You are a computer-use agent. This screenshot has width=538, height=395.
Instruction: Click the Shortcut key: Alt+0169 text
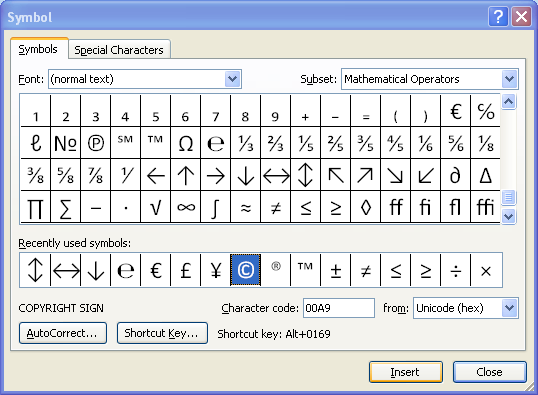coord(274,334)
